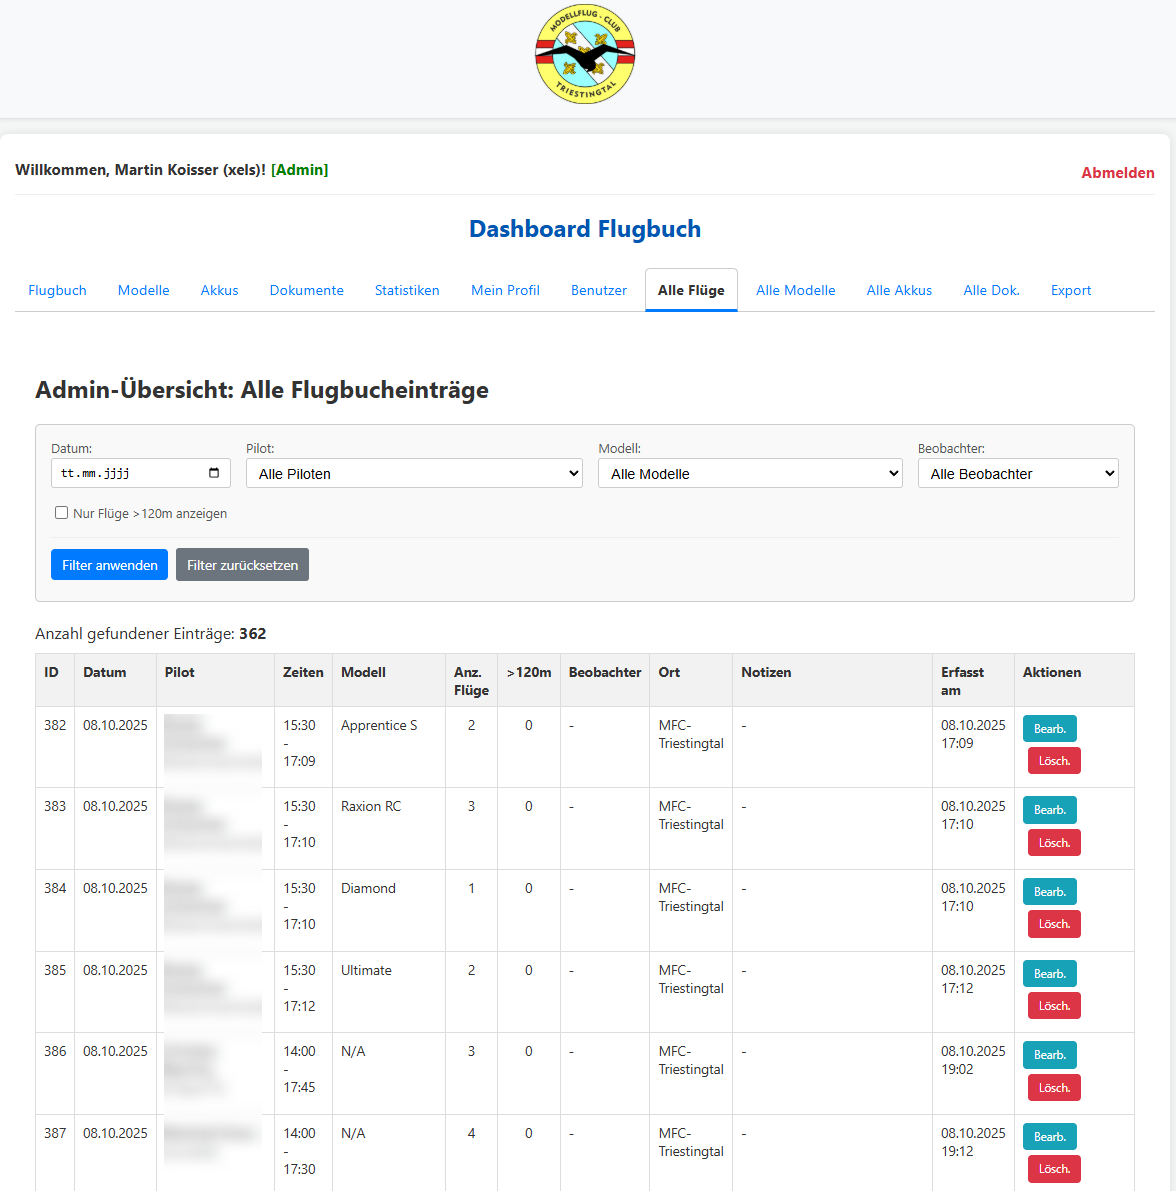Edit flight entry 382 with Bearb. button
1176x1191 pixels.
(x=1049, y=729)
